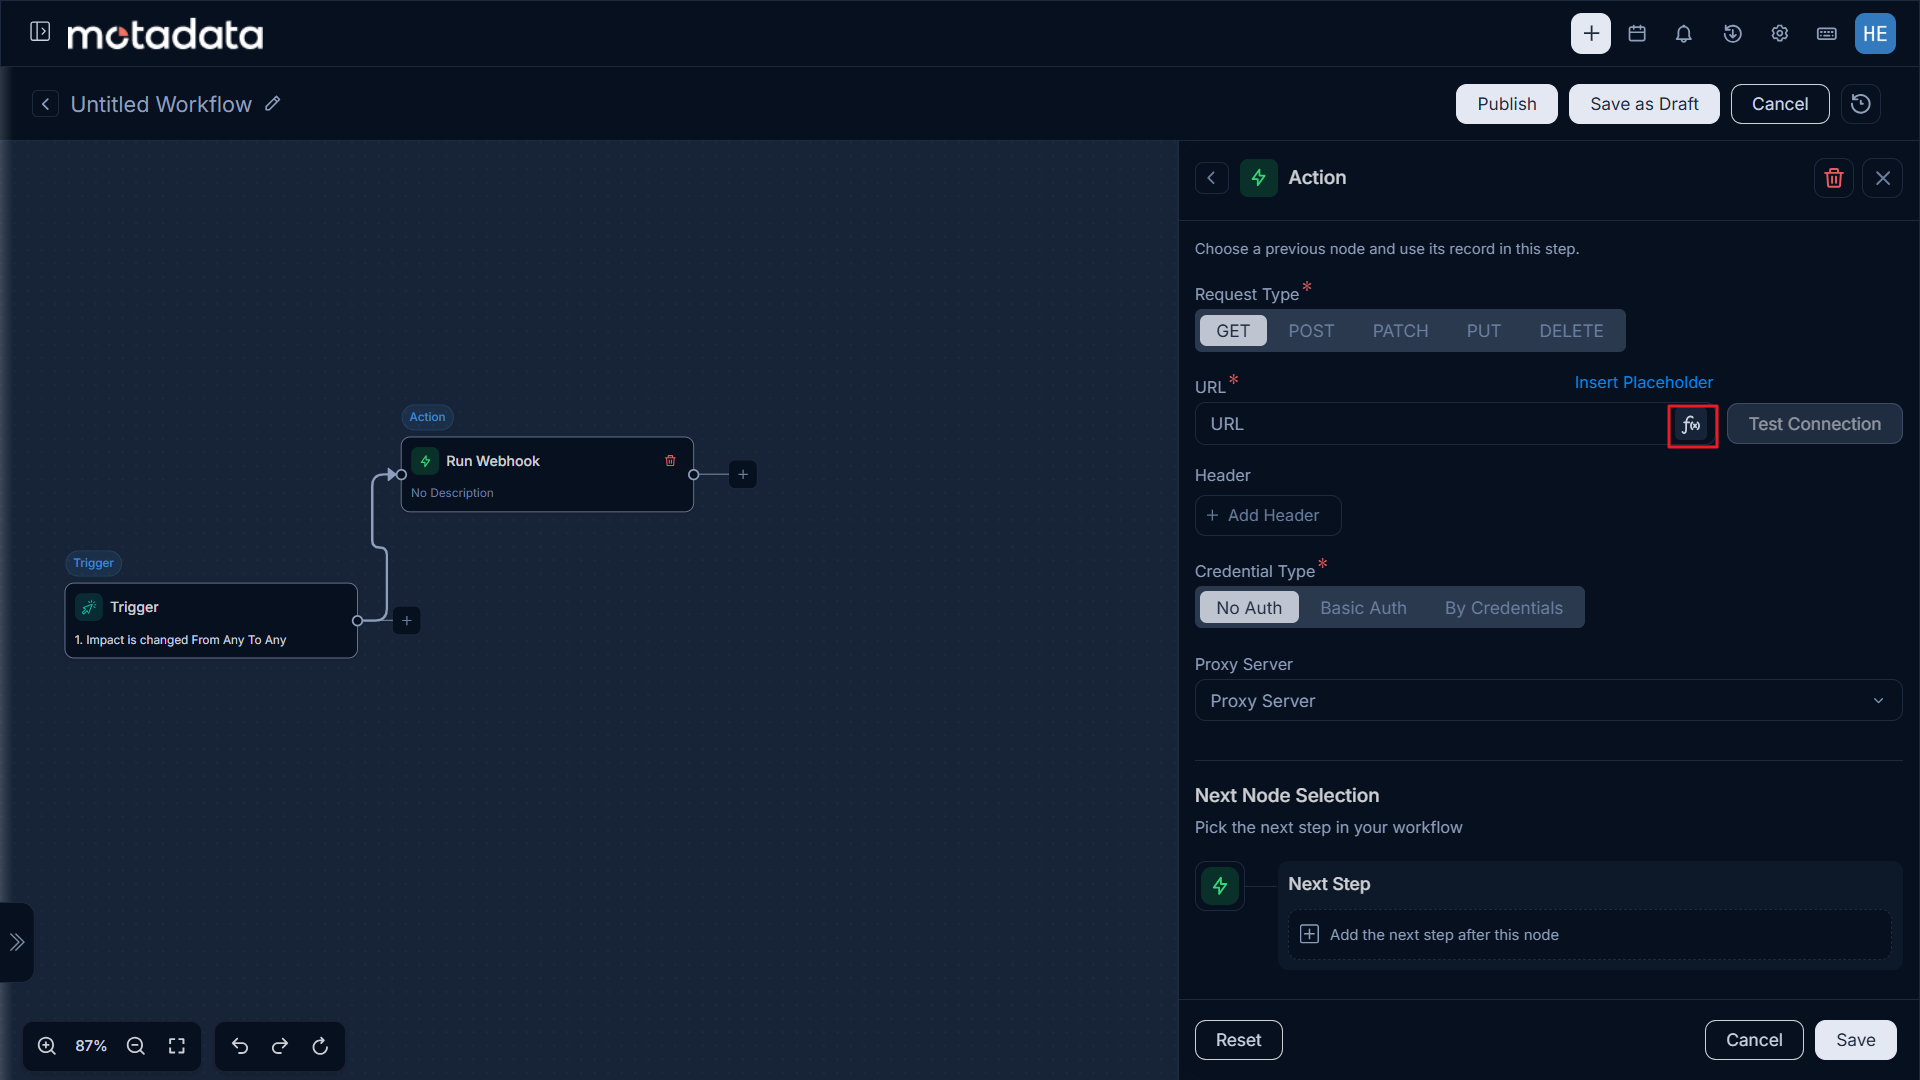Open the HE user avatar menu
This screenshot has height=1080, width=1920.
pyautogui.click(x=1875, y=33)
